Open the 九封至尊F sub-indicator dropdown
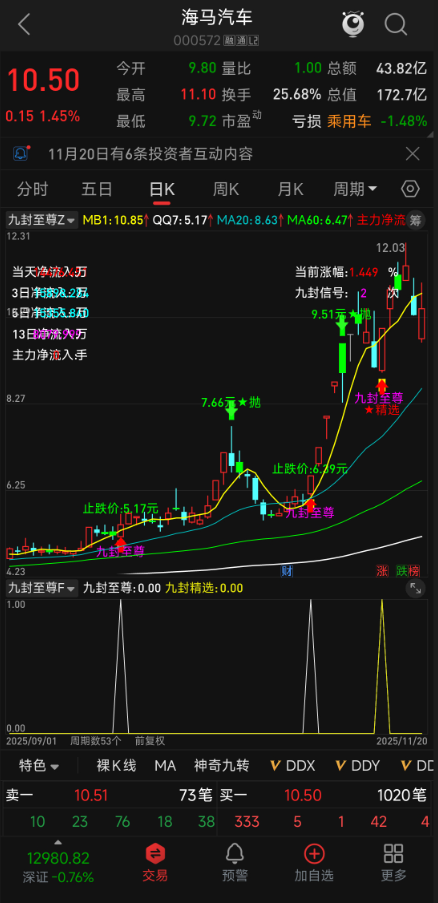This screenshot has height=903, width=438. pos(41,588)
